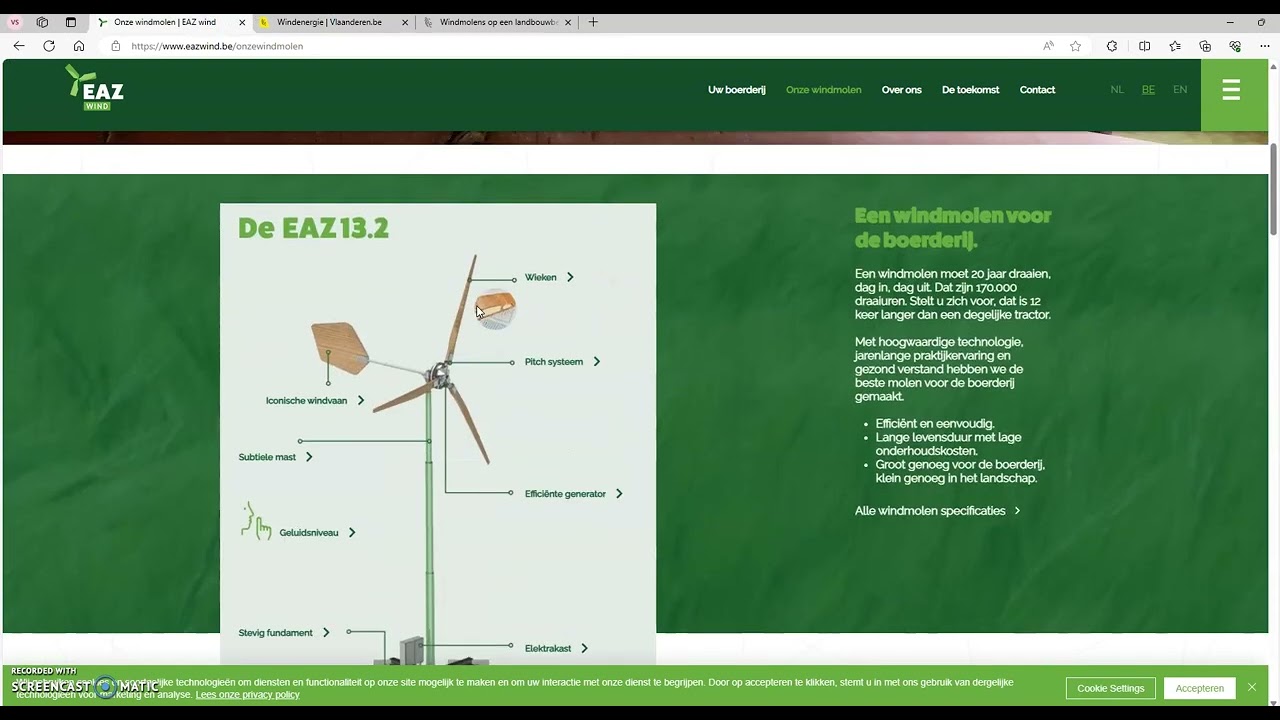1280x720 pixels.
Task: Close the Windenergie Vlaanderen.be tab
Action: tap(406, 22)
